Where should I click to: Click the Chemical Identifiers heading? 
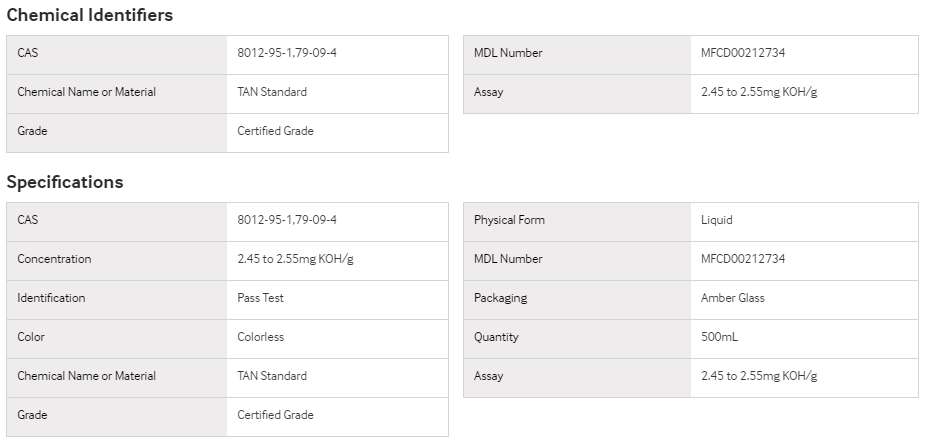[90, 15]
